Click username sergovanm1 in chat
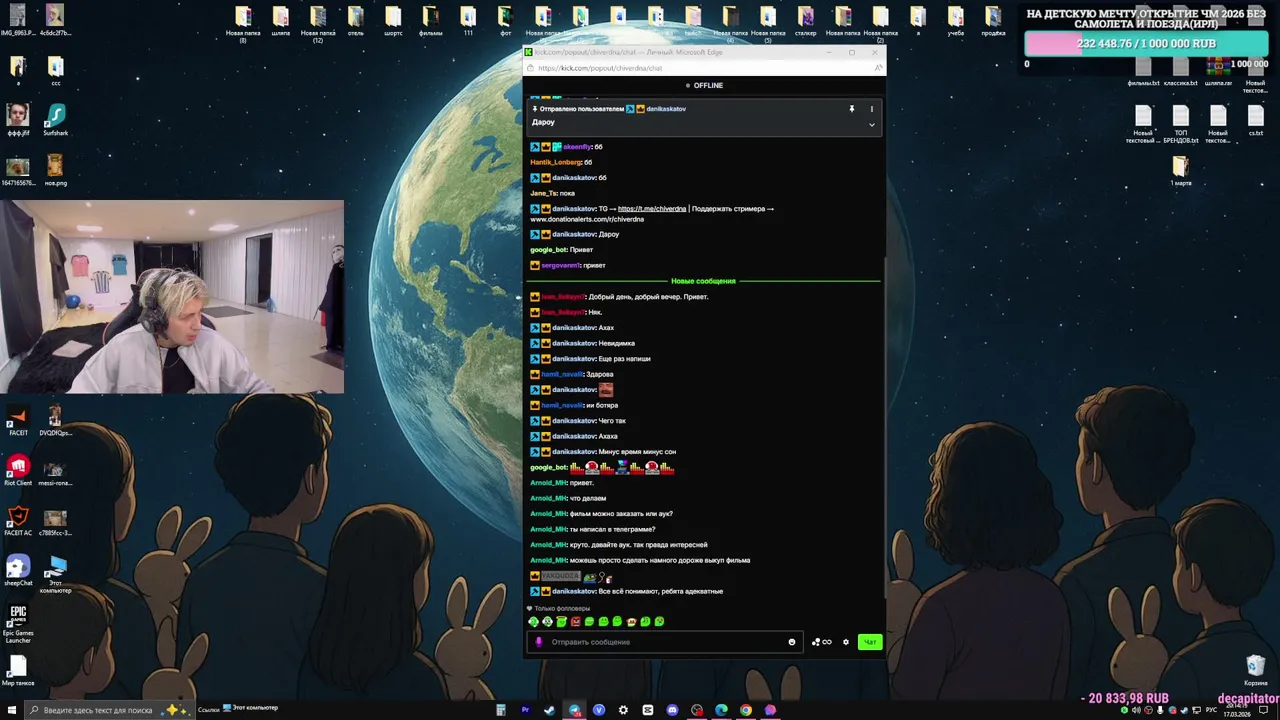 tap(560, 266)
